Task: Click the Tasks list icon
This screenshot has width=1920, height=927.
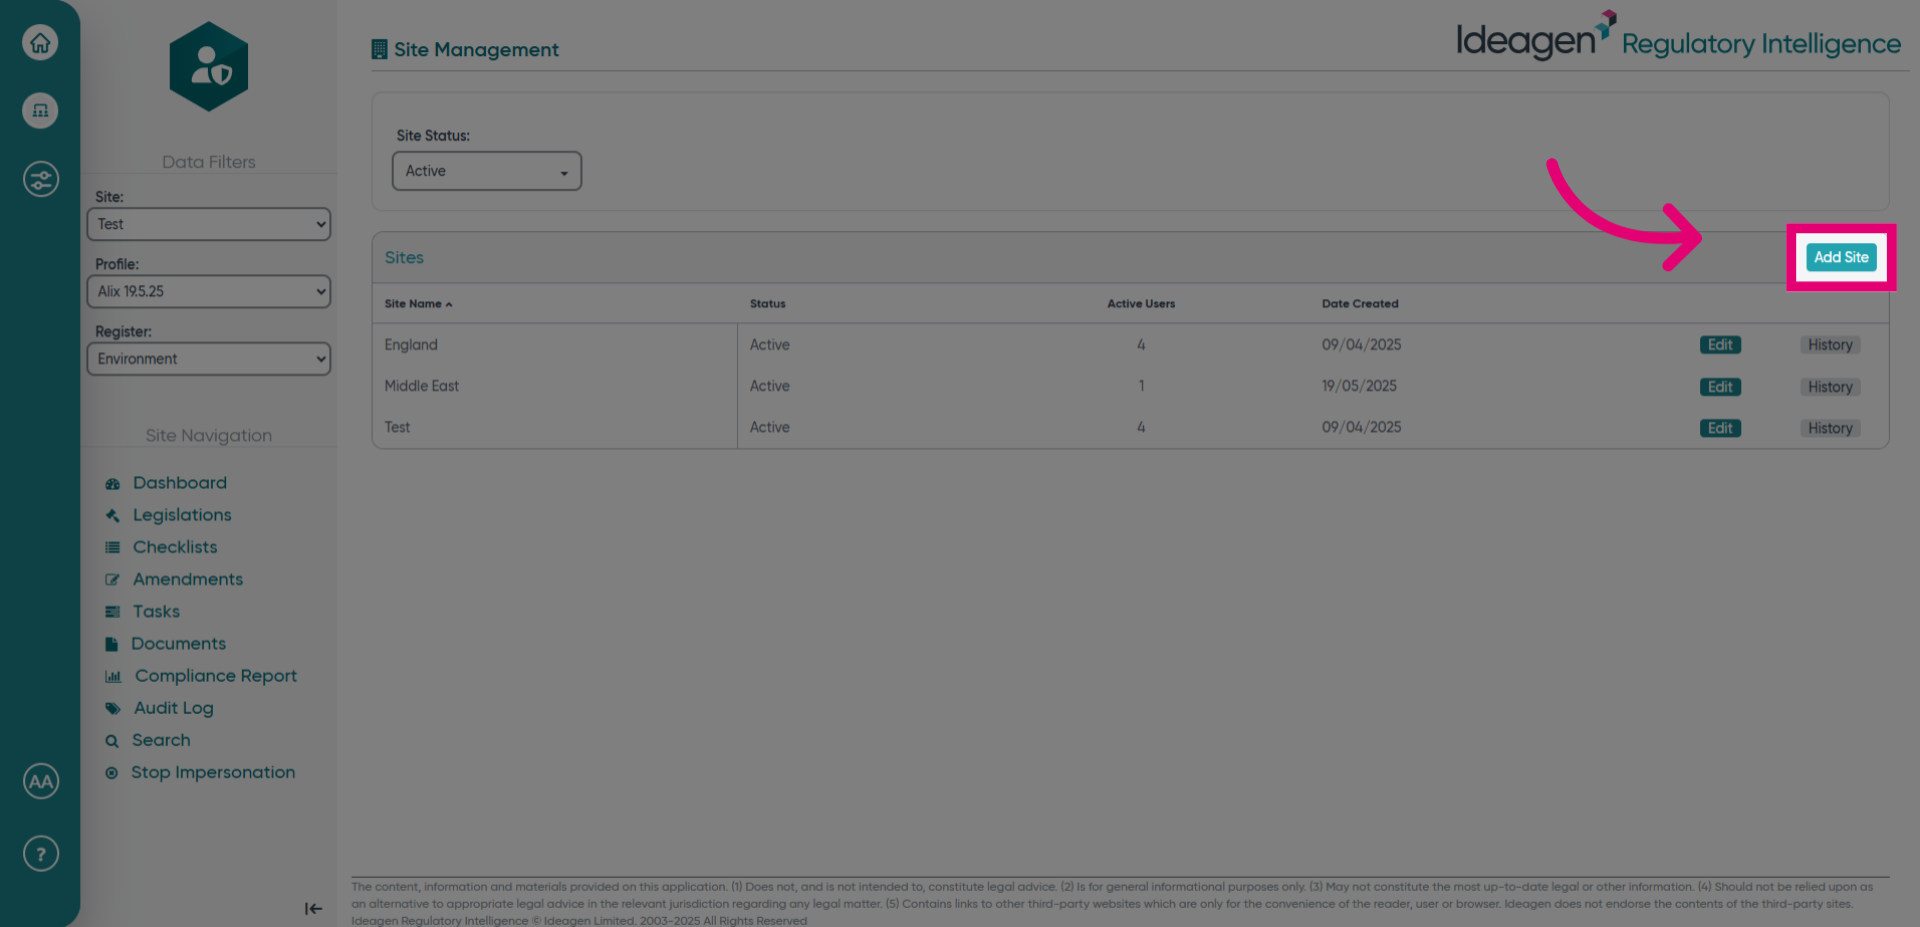Action: click(x=112, y=611)
